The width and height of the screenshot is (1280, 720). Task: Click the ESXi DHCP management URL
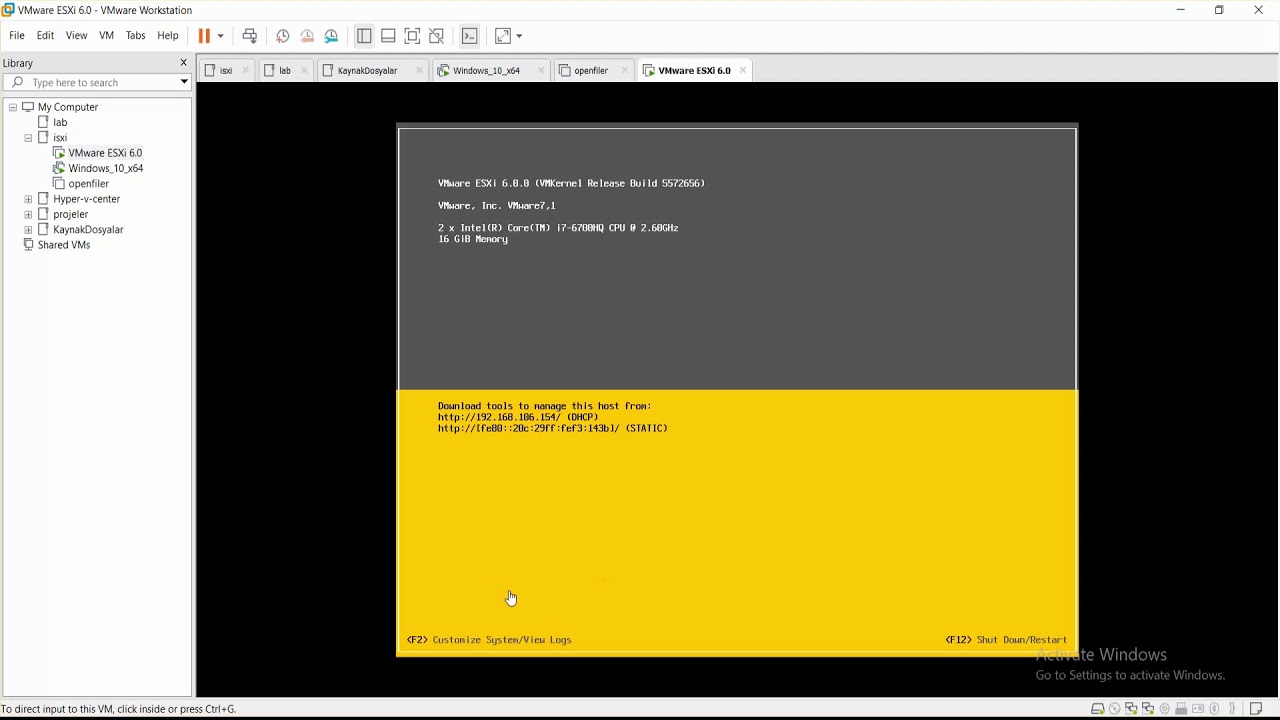(x=518, y=418)
